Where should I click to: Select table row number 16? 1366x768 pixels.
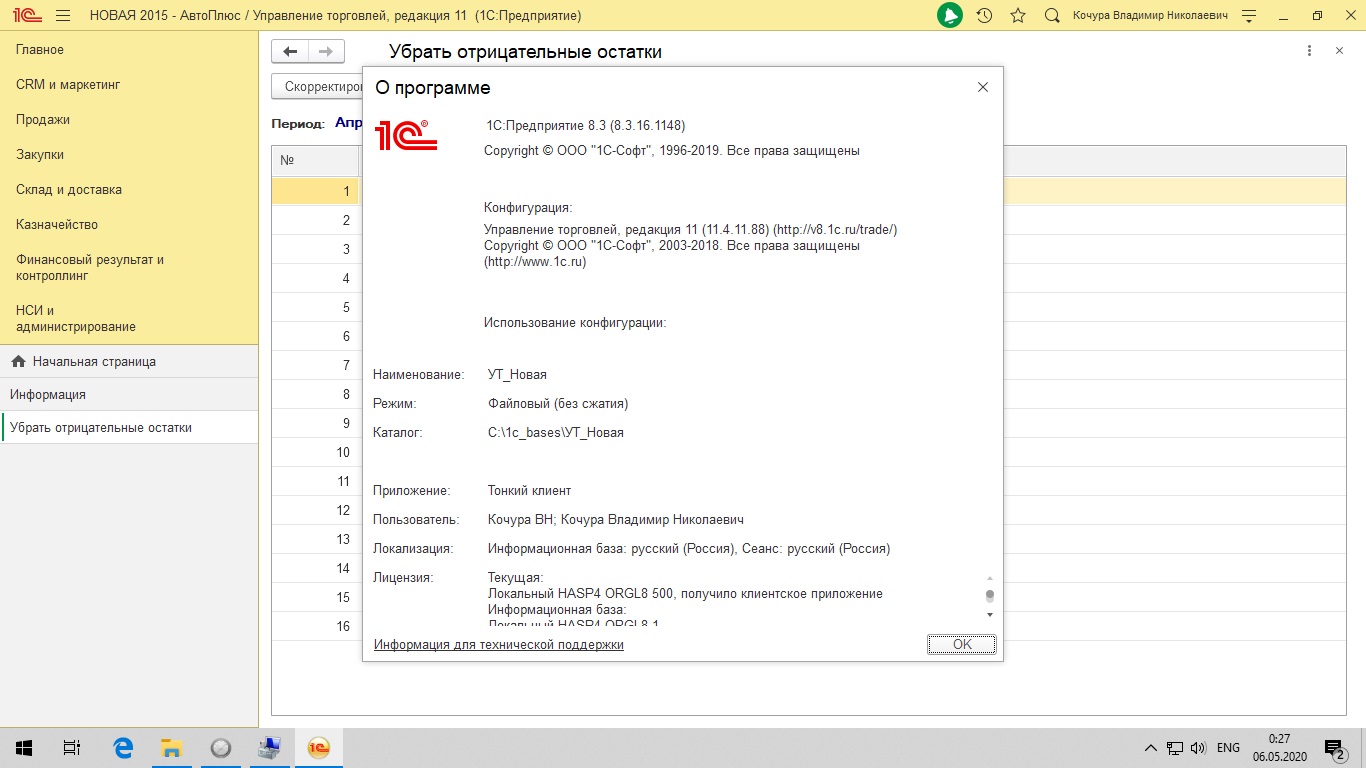(x=315, y=626)
